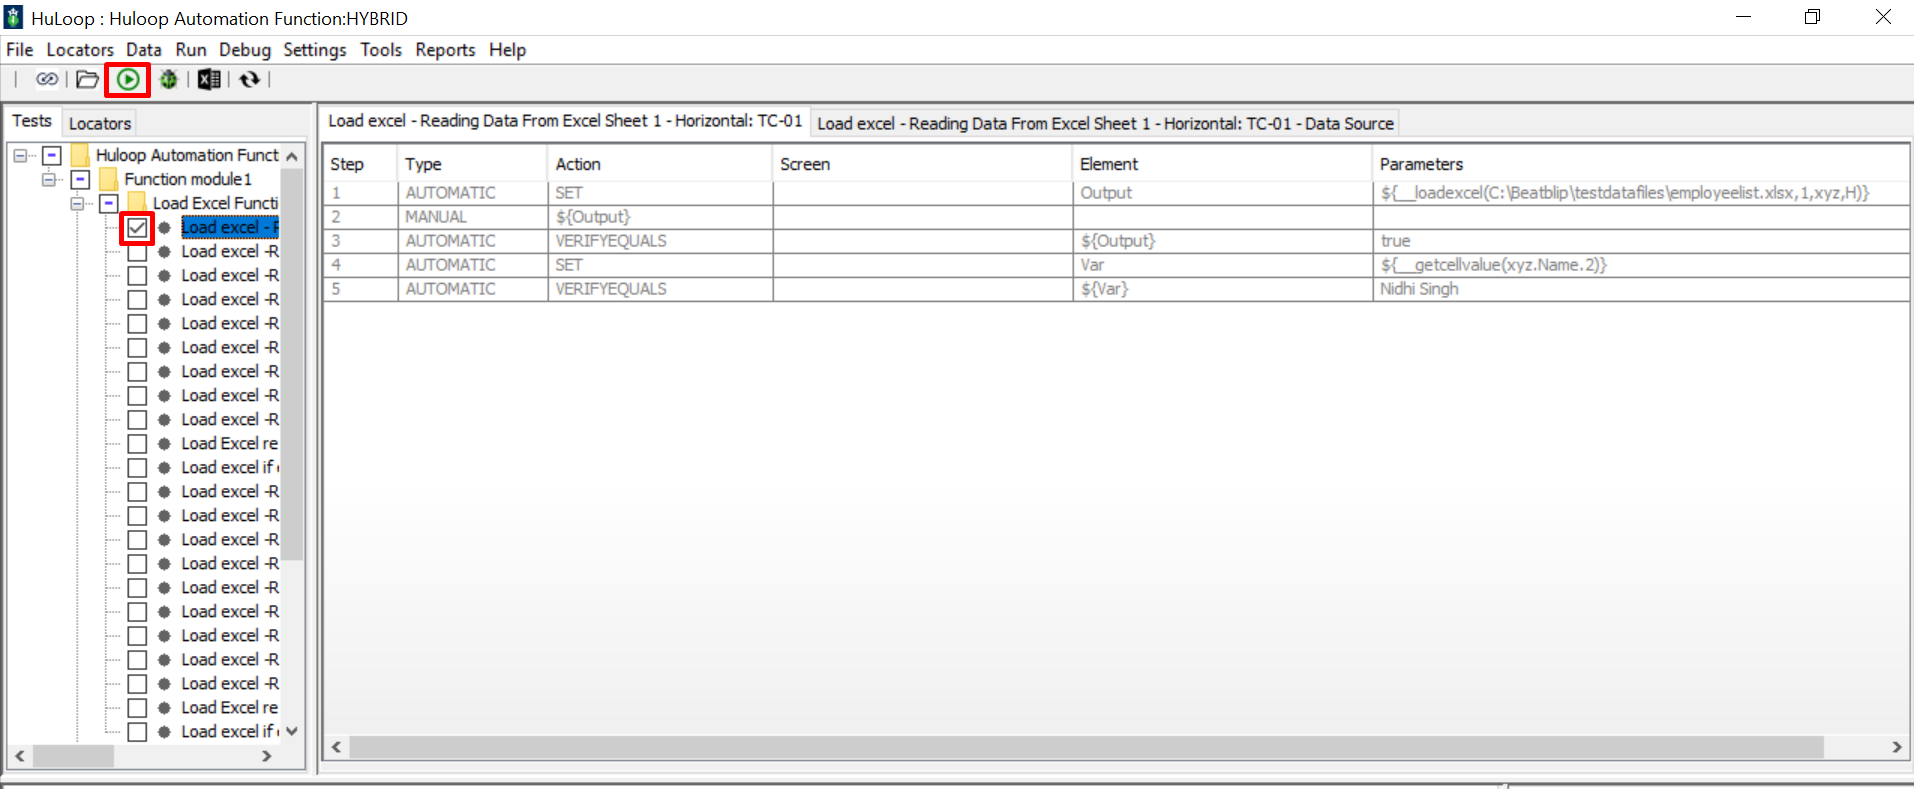The image size is (1914, 789).
Task: Click the Function module1 folder icon
Action: tap(109, 179)
